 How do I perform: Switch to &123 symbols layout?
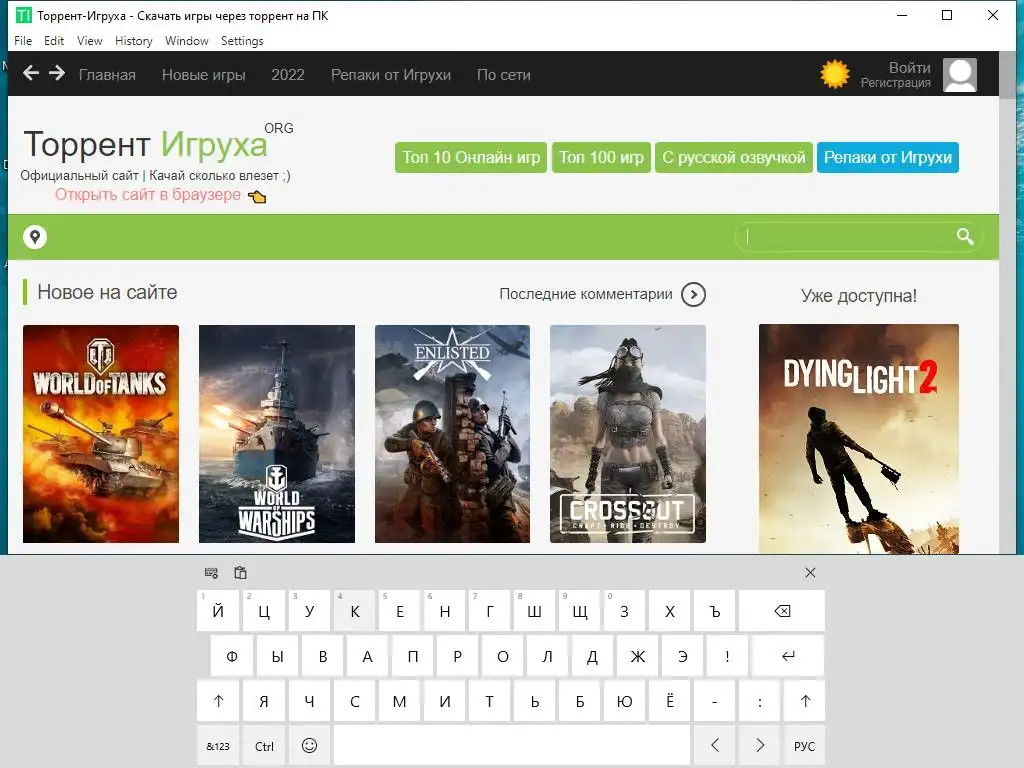coord(218,746)
